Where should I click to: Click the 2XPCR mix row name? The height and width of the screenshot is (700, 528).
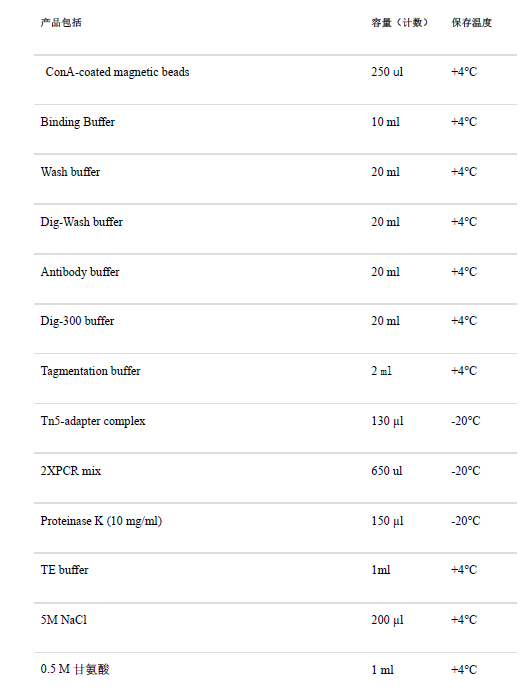[x=71, y=471]
